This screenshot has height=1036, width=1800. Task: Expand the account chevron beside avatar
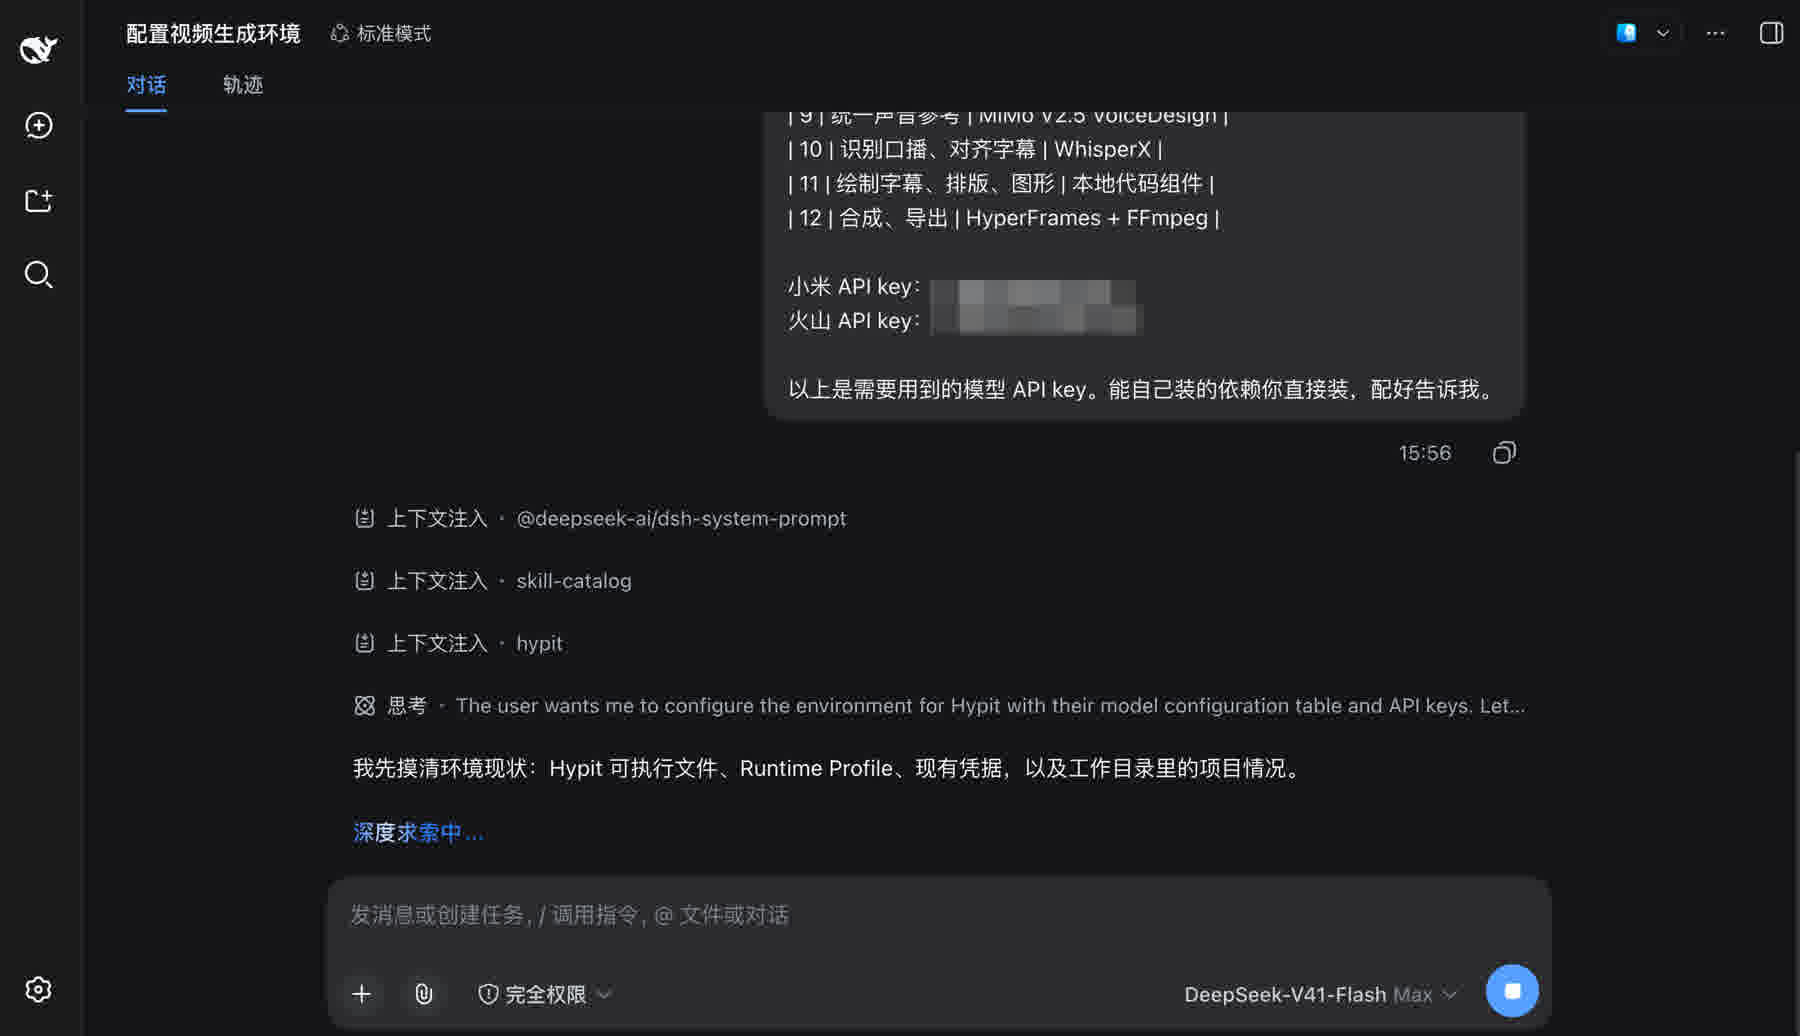click(x=1663, y=33)
